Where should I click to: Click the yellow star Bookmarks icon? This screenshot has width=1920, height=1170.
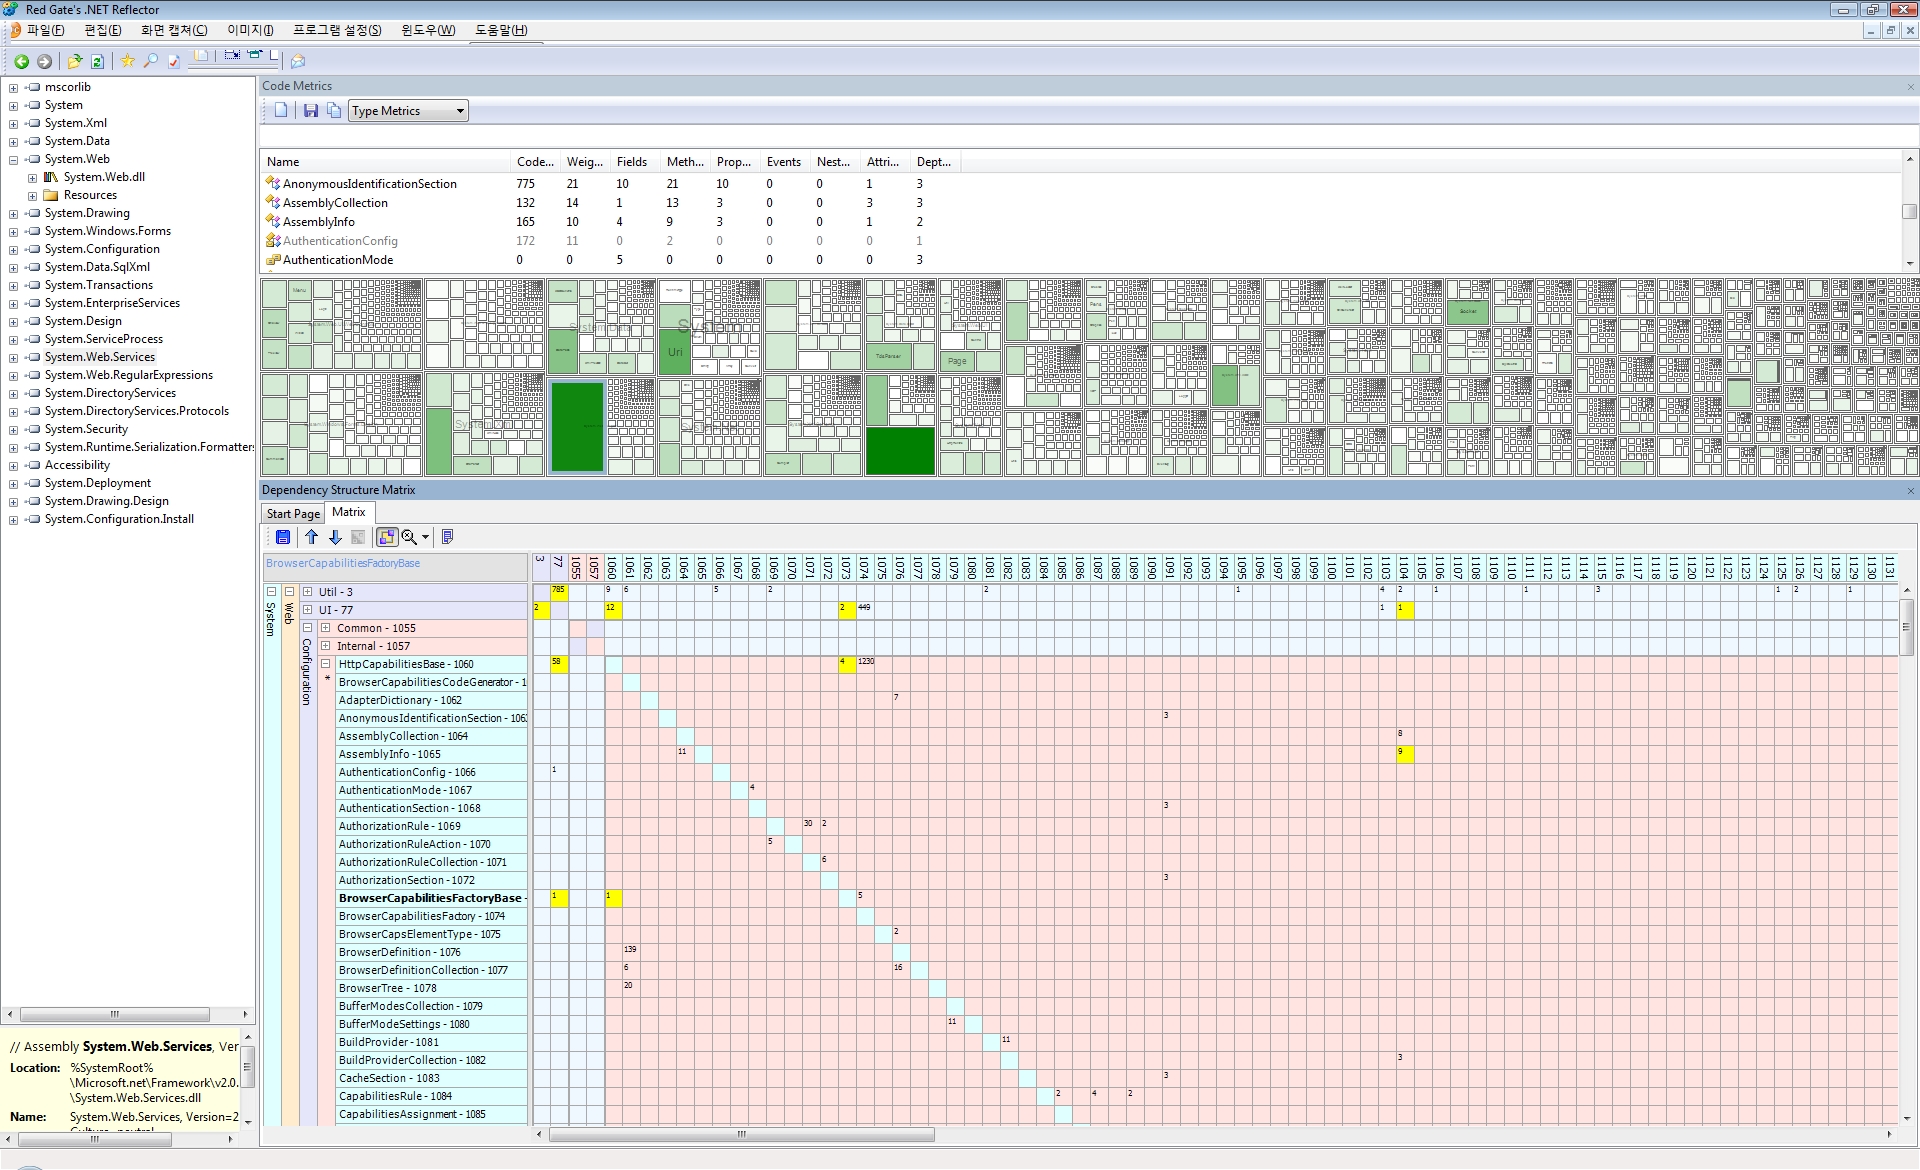128,62
